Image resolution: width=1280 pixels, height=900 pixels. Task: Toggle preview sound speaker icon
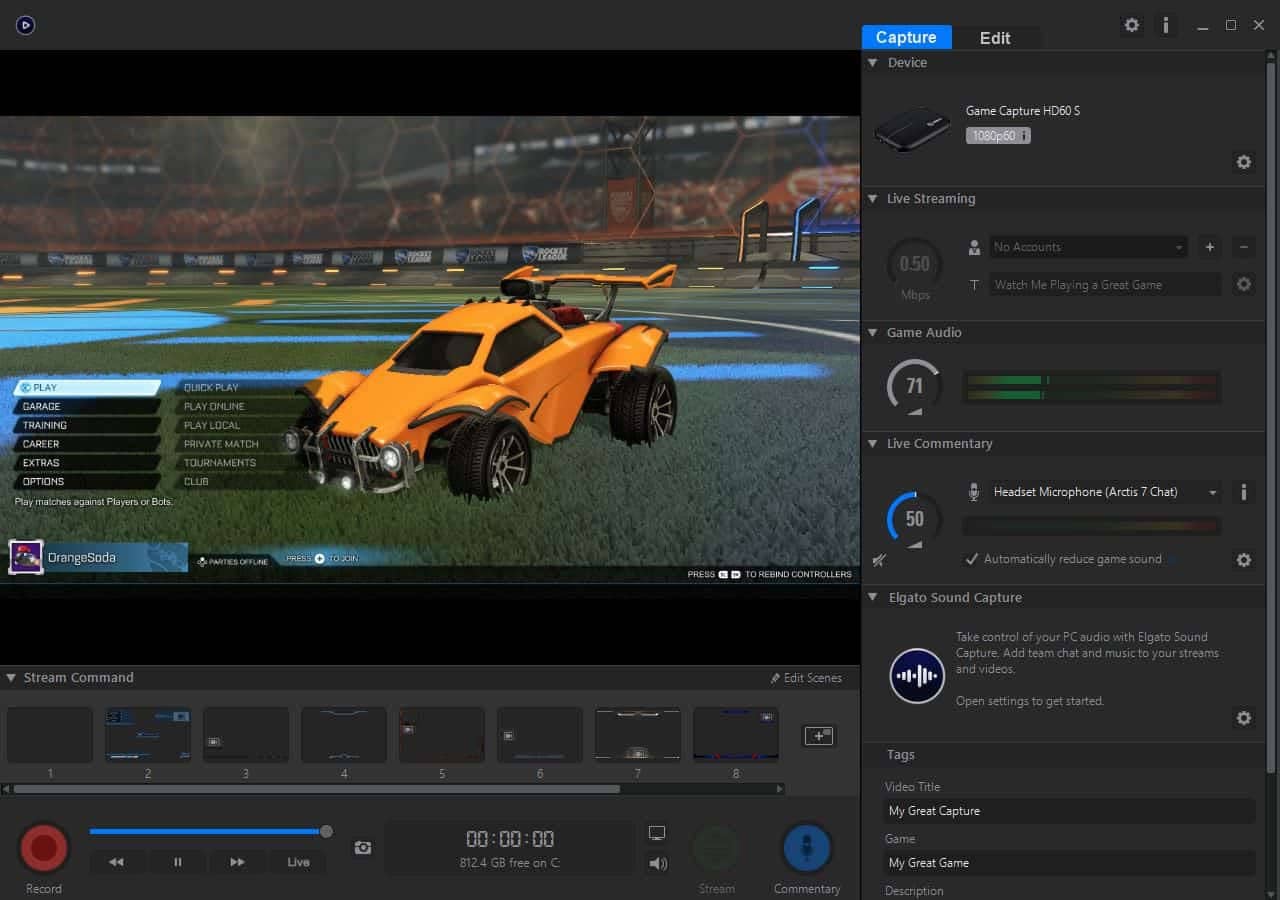(x=657, y=863)
